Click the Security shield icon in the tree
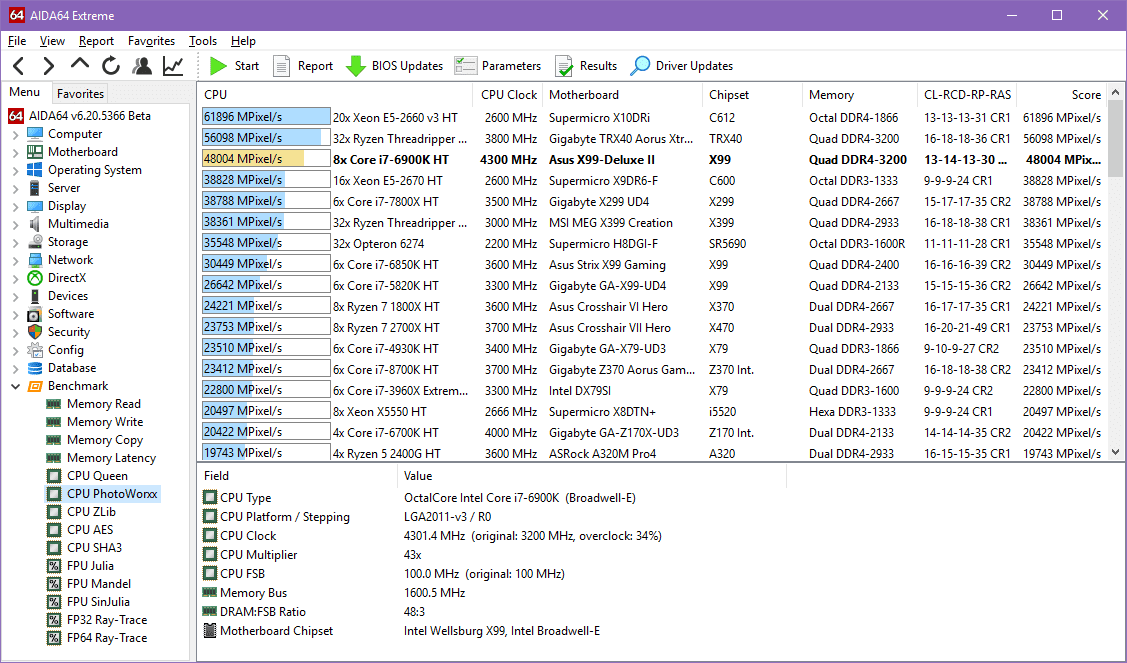The height and width of the screenshot is (663, 1127). pyautogui.click(x=35, y=332)
